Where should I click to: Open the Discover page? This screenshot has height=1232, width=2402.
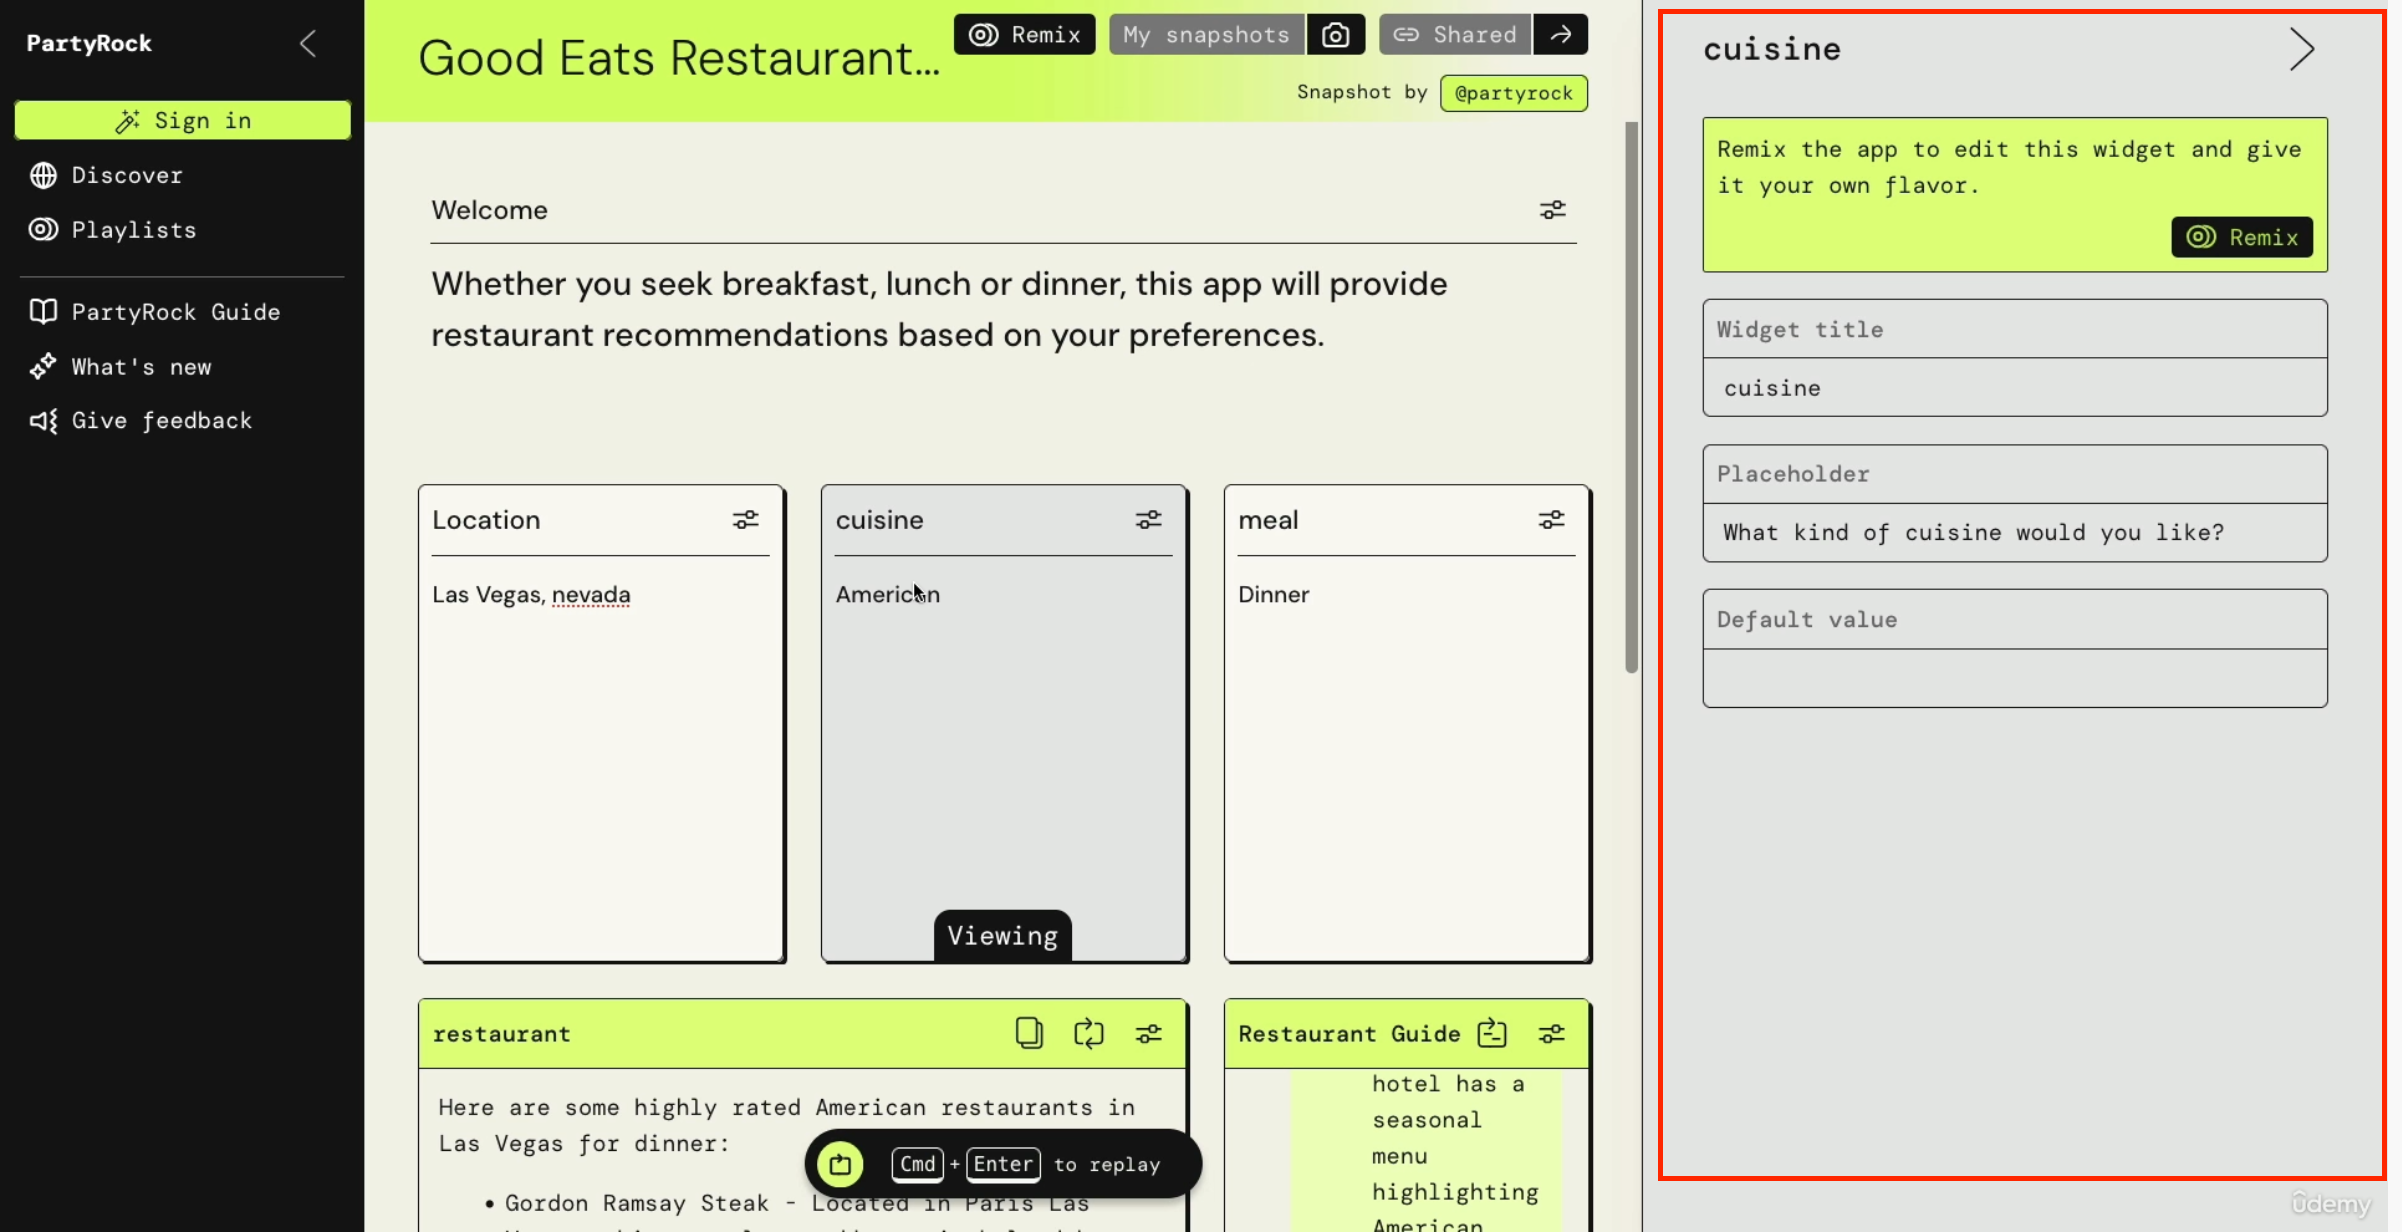[126, 175]
